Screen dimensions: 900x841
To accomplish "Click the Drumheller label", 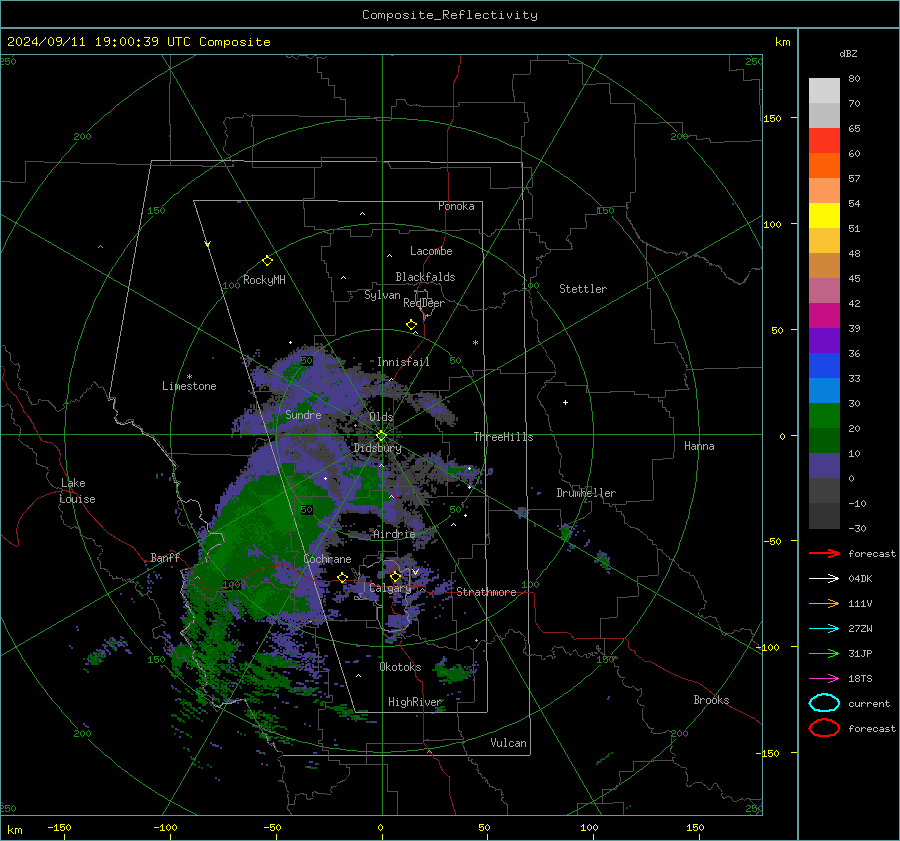I will click(586, 493).
